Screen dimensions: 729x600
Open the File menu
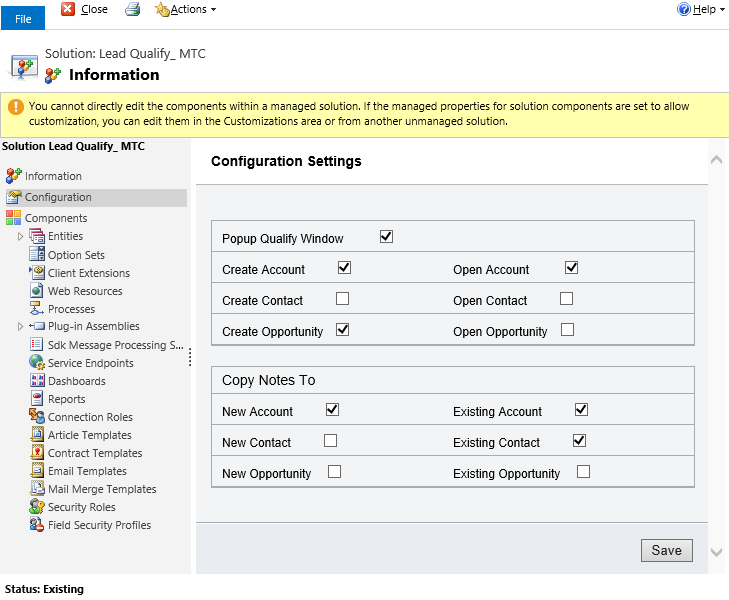[23, 19]
